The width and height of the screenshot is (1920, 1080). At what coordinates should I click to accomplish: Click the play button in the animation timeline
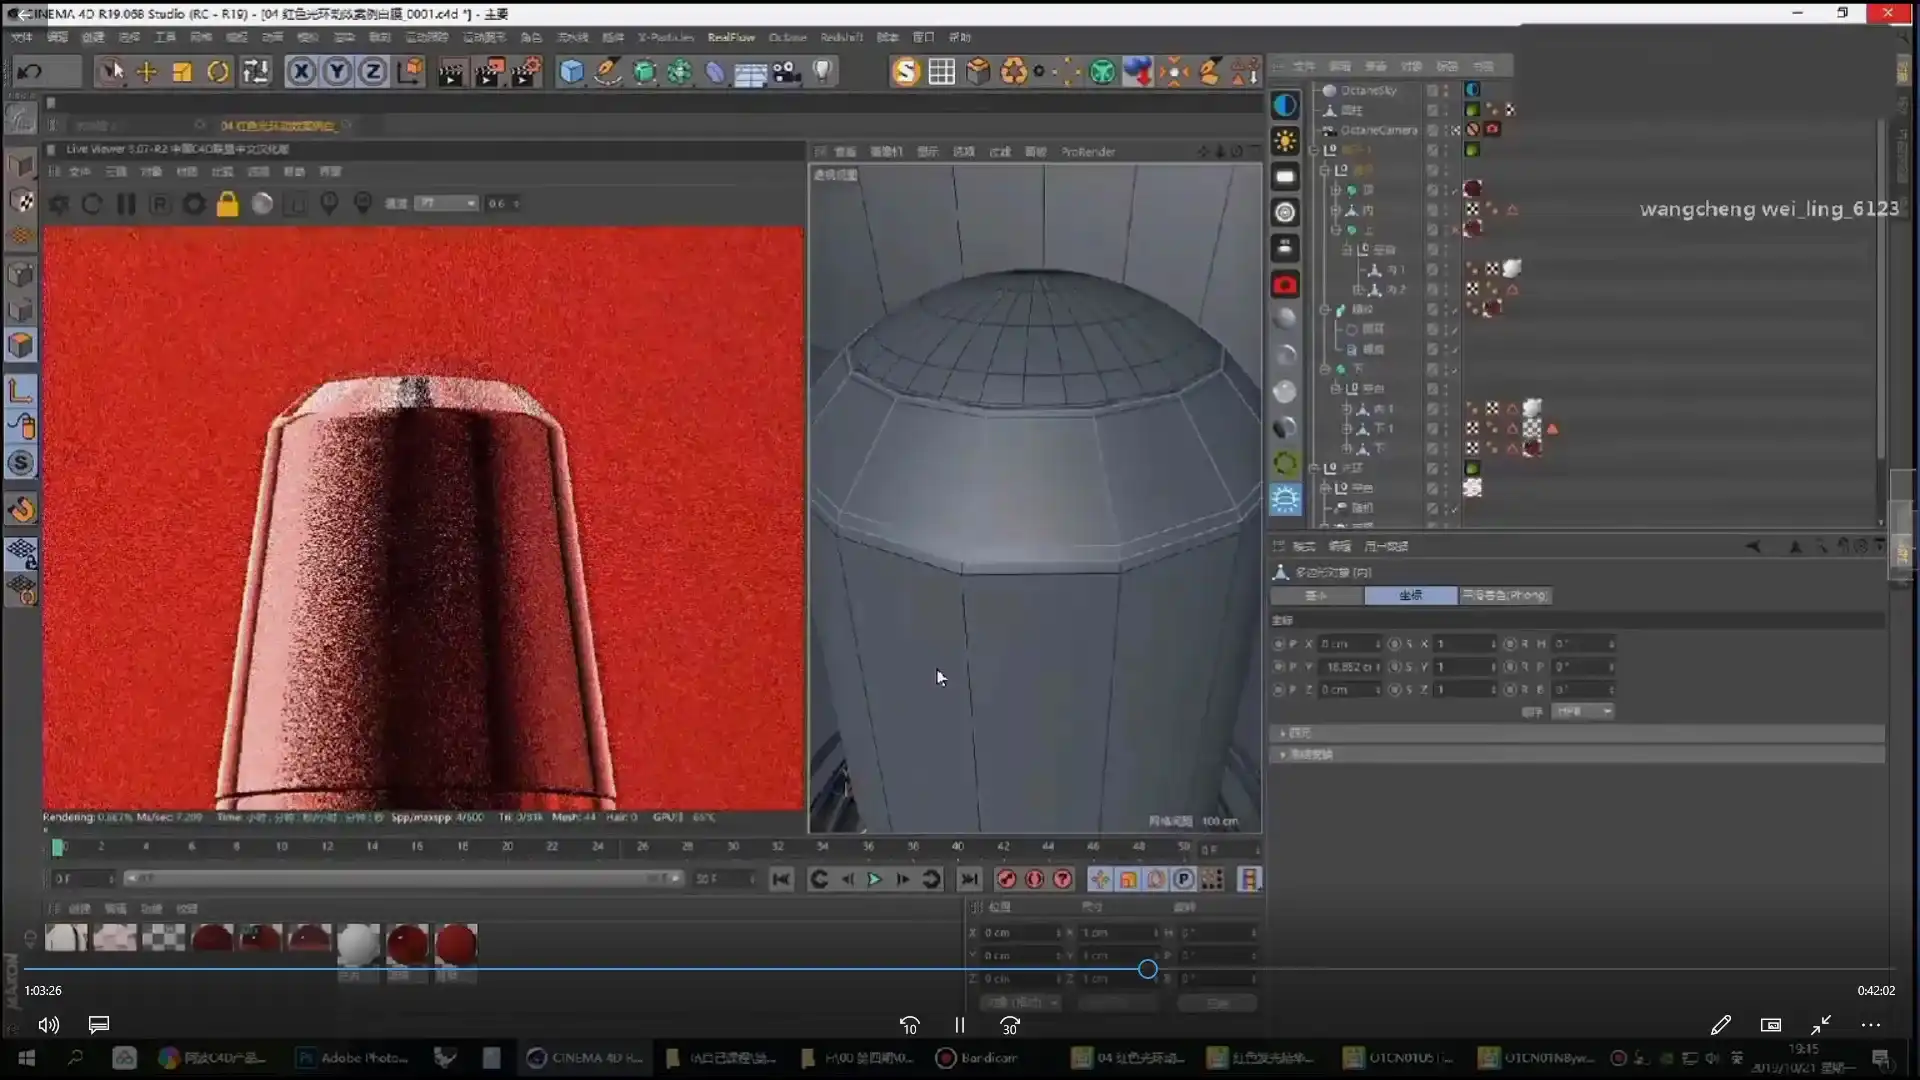coord(876,879)
